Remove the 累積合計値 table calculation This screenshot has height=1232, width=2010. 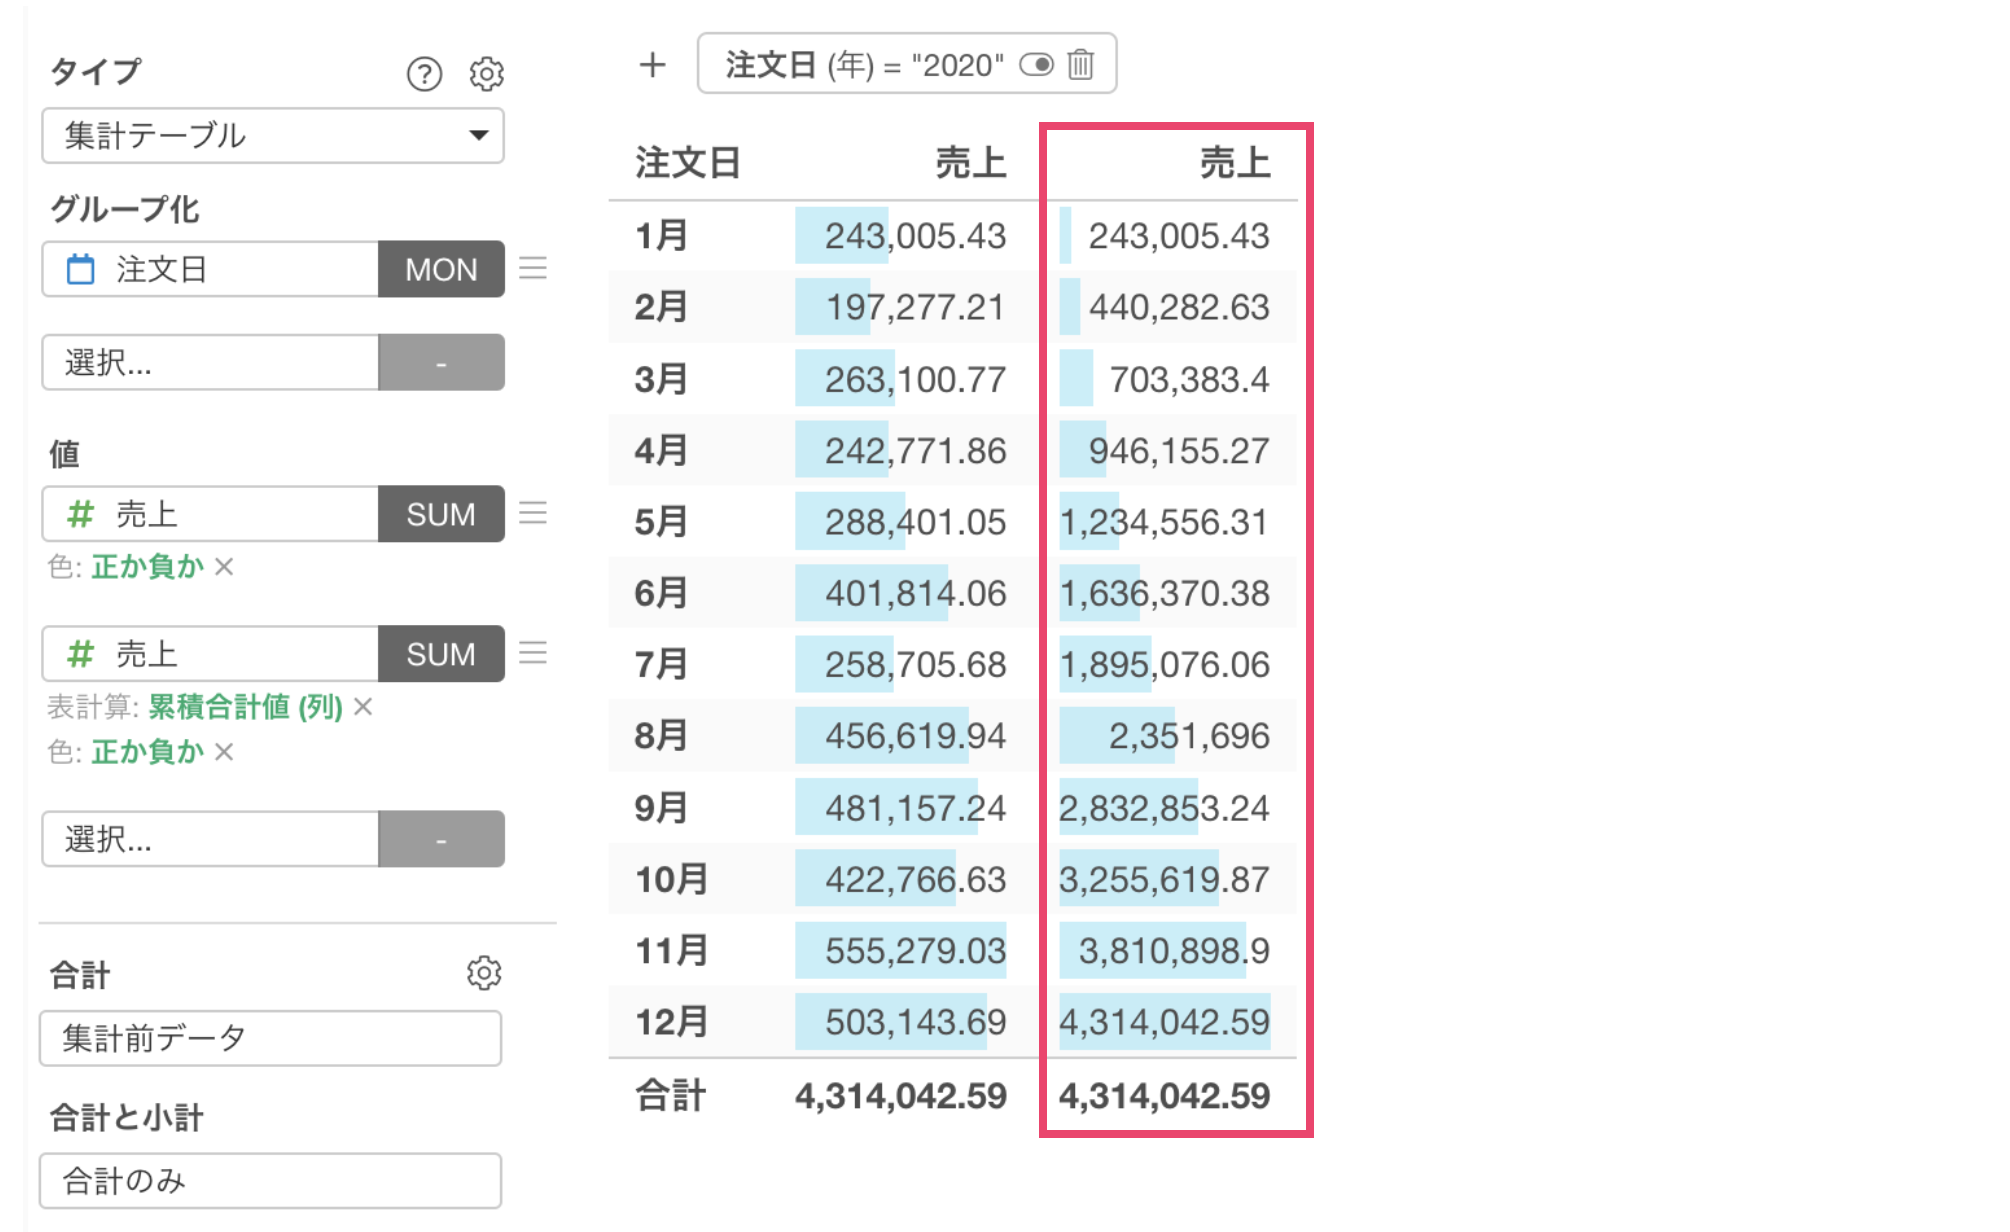[363, 707]
